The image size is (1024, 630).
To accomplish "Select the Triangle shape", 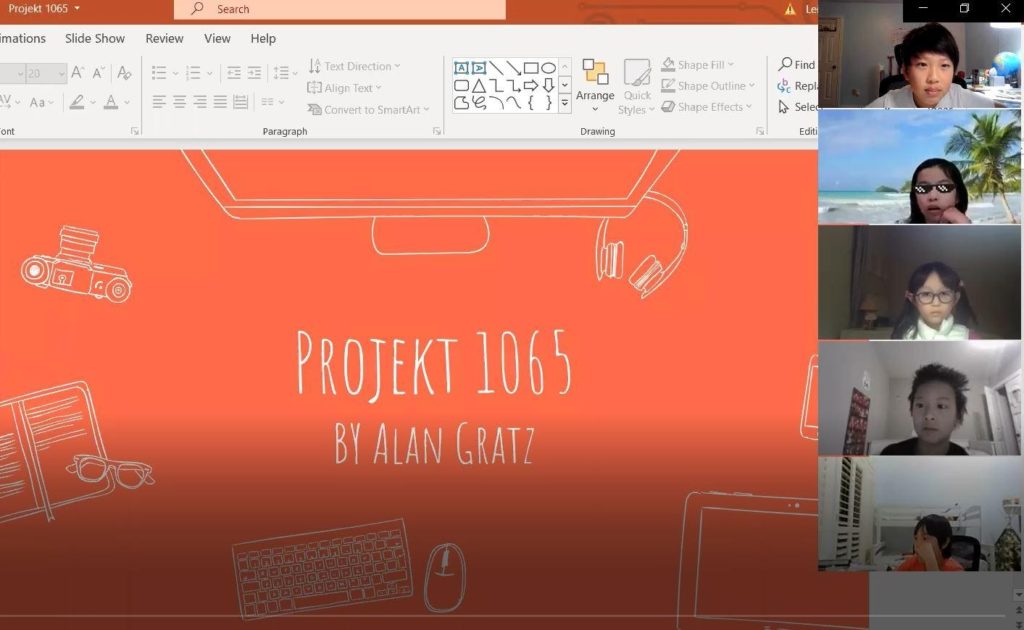I will [x=479, y=86].
